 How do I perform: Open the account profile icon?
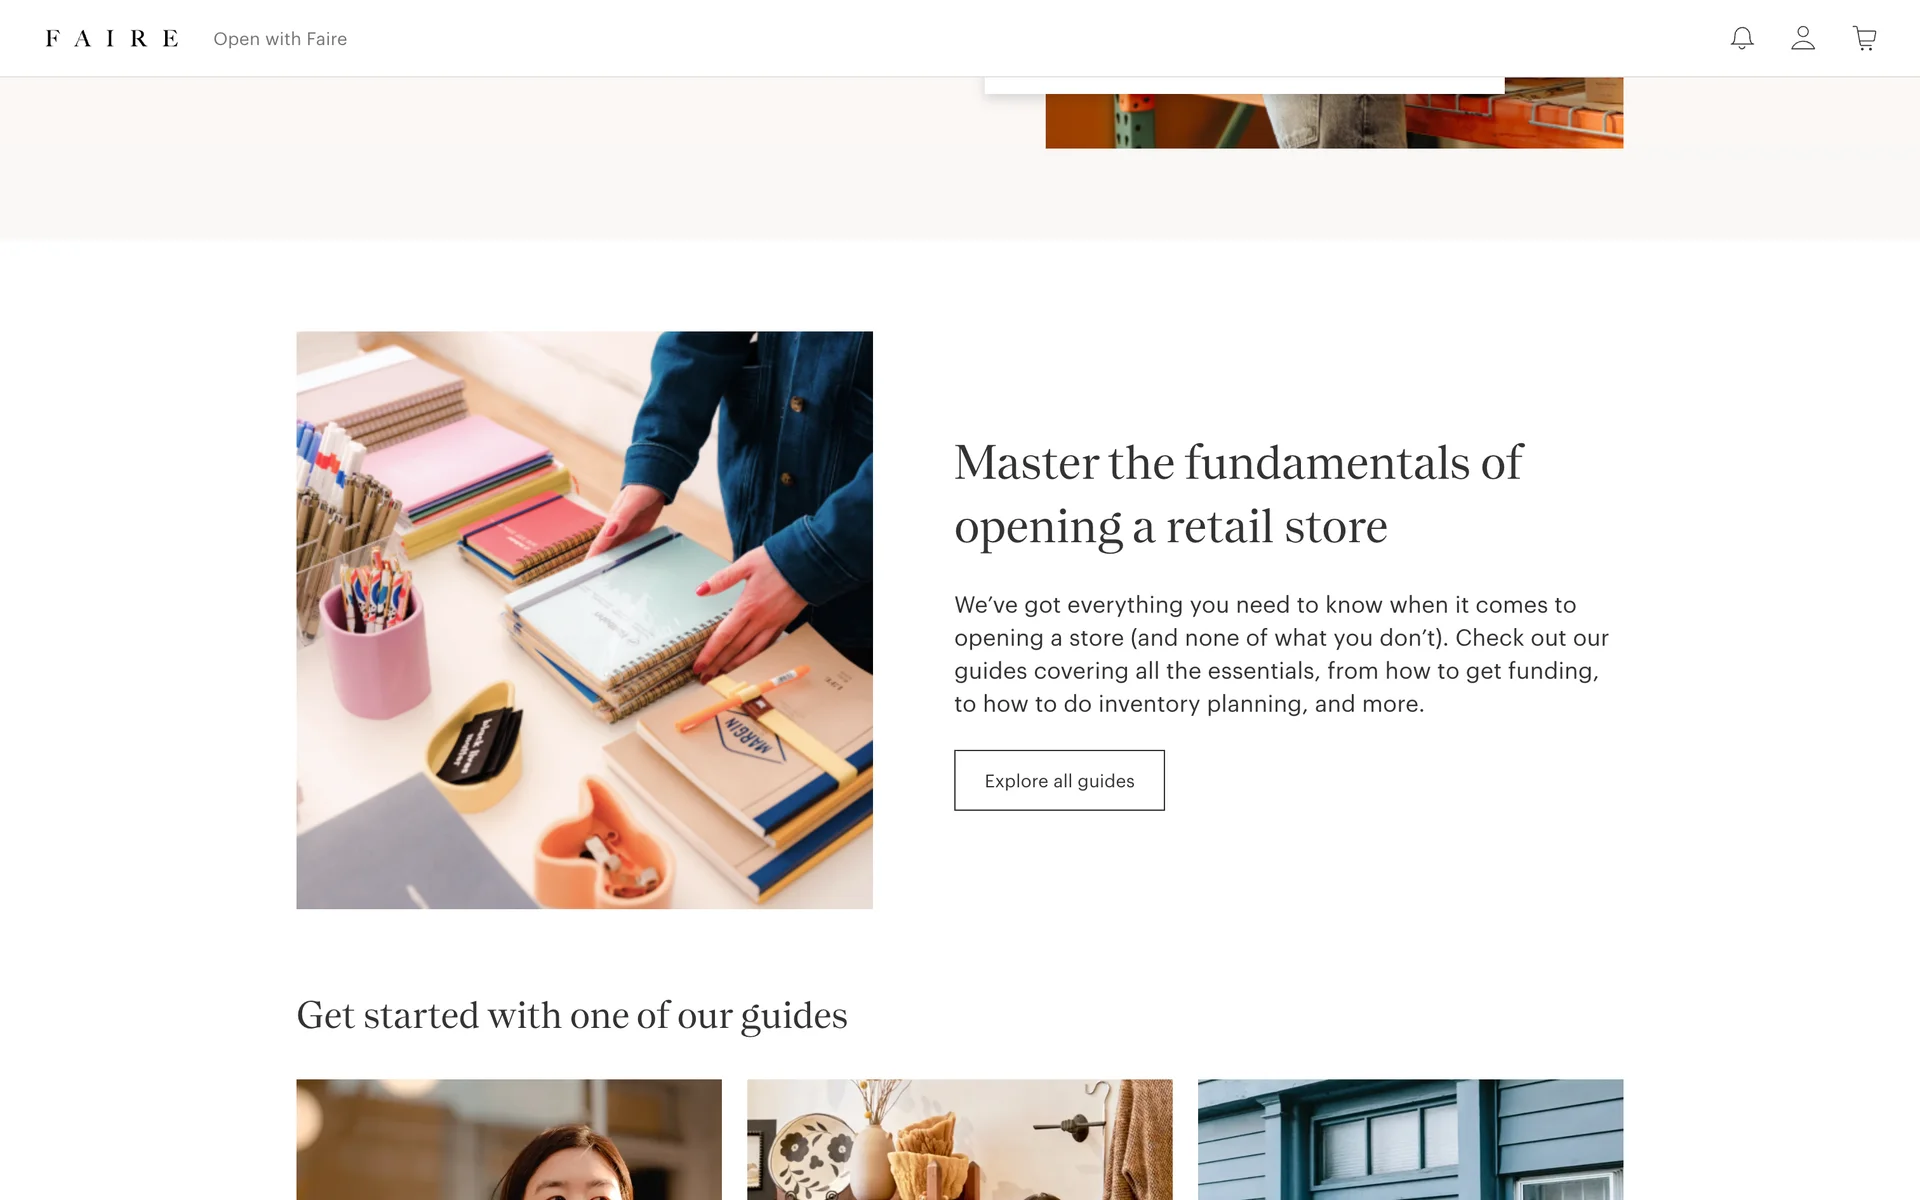pyautogui.click(x=1803, y=38)
